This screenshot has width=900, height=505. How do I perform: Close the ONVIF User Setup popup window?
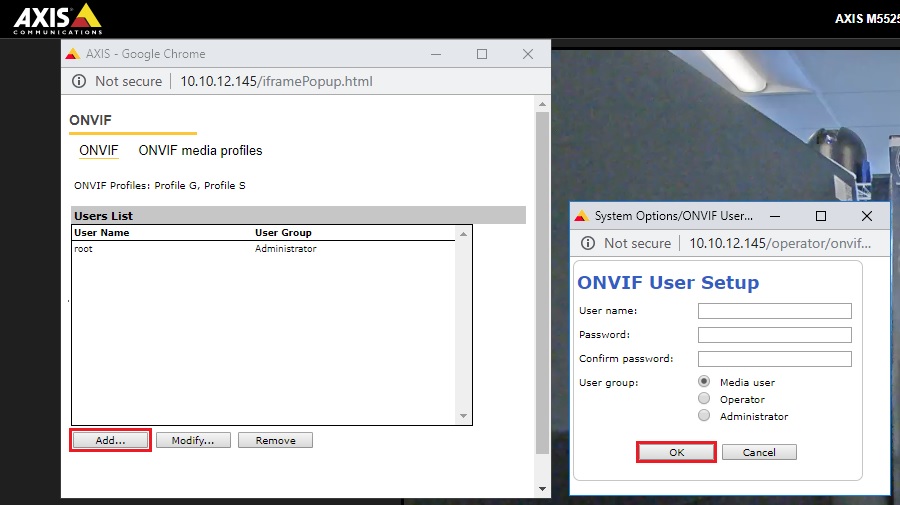pos(867,215)
